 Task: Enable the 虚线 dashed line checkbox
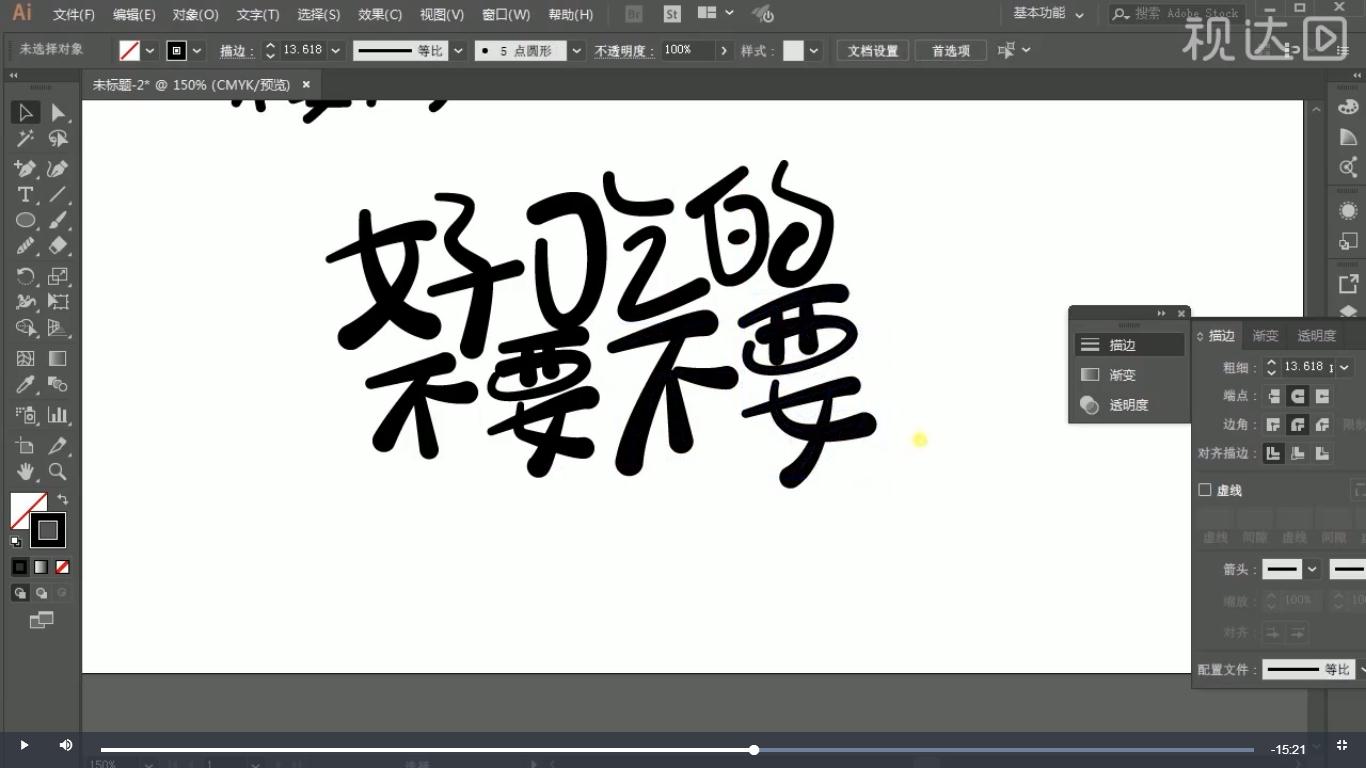click(x=1205, y=490)
